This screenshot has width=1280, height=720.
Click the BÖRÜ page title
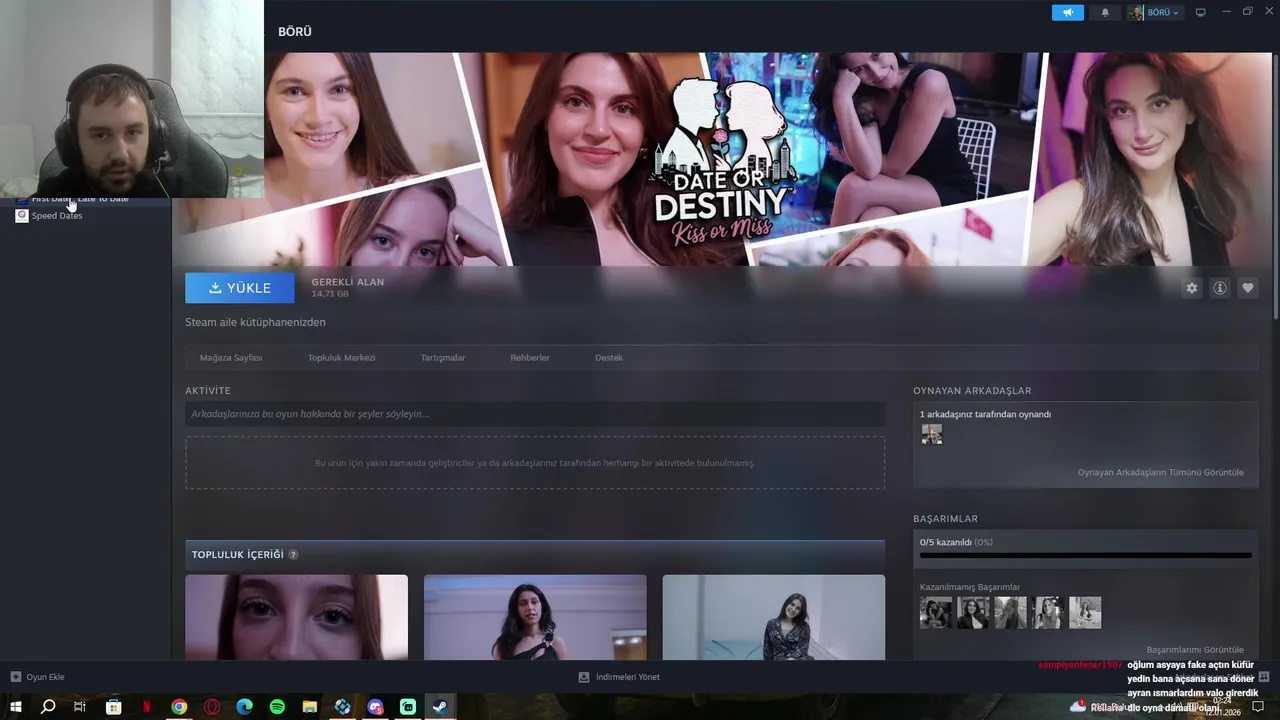click(295, 32)
